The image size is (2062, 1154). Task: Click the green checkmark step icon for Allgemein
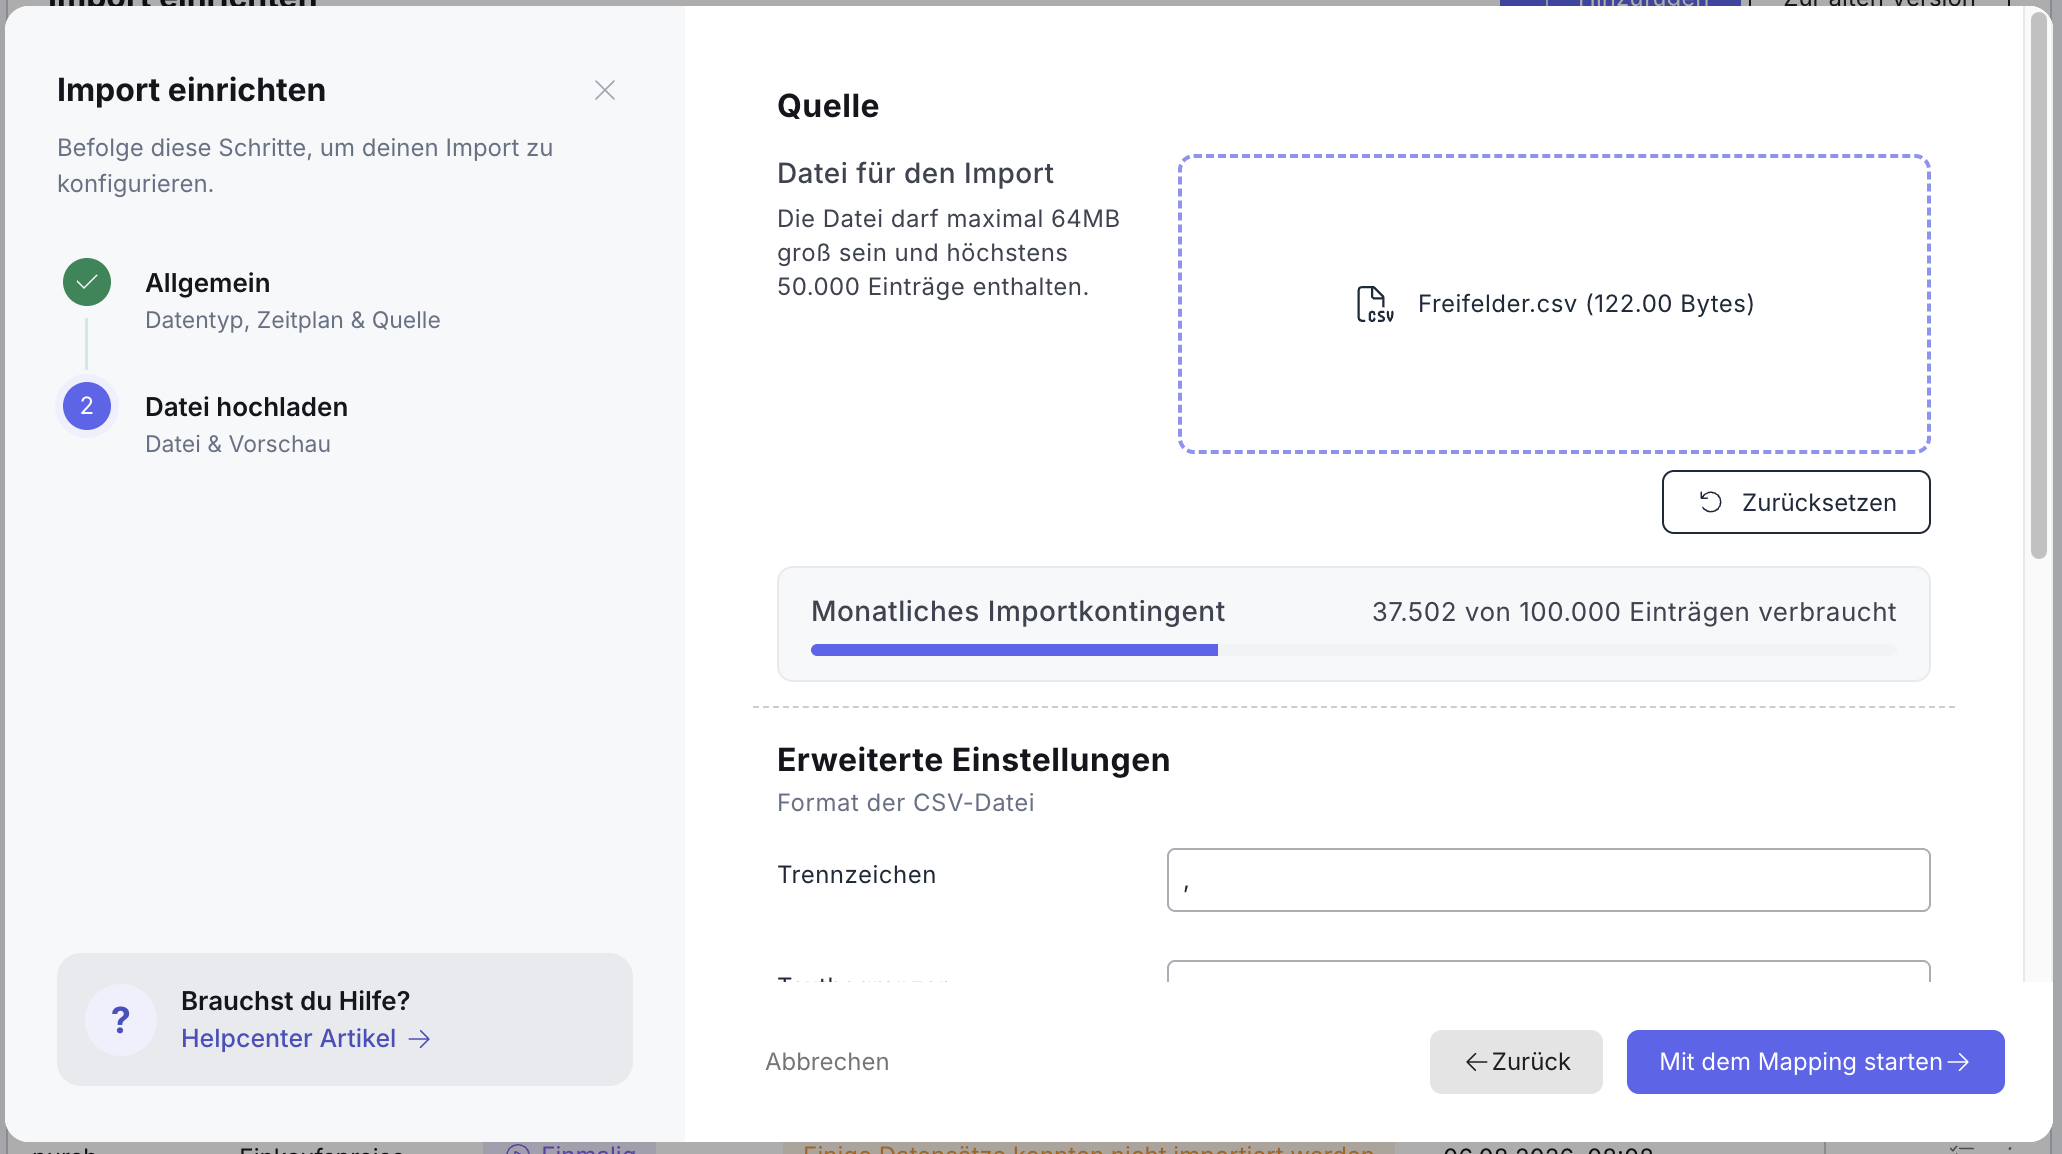pyautogui.click(x=87, y=282)
